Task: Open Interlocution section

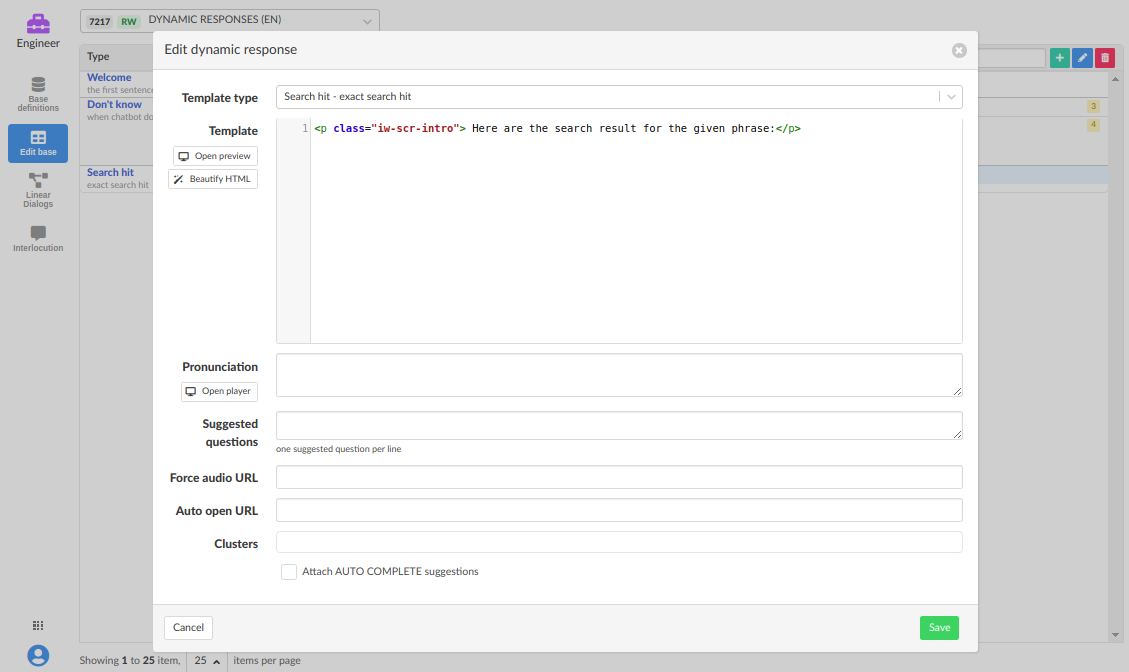Action: [x=38, y=238]
